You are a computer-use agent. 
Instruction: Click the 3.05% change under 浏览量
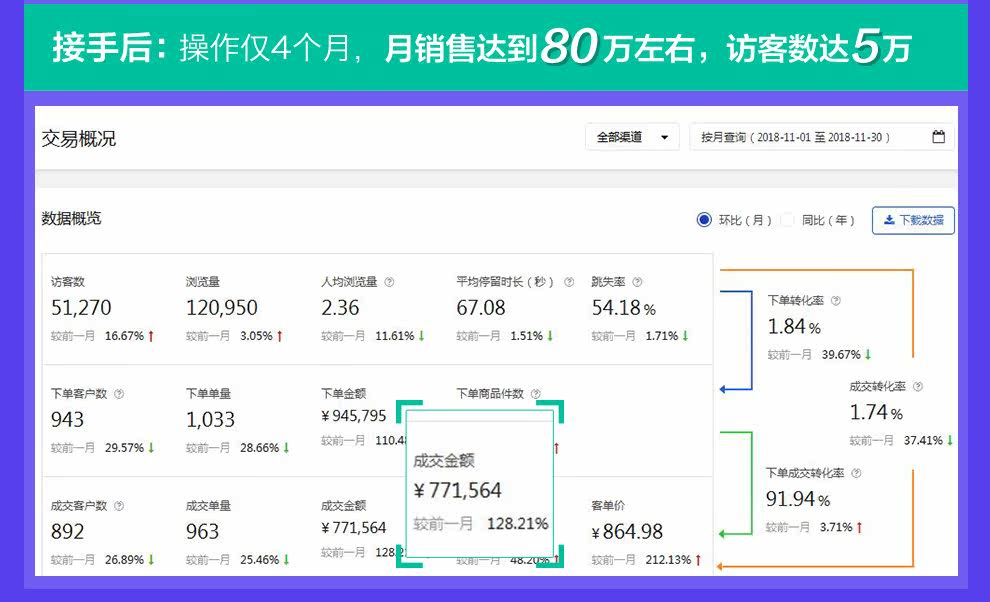coord(256,336)
